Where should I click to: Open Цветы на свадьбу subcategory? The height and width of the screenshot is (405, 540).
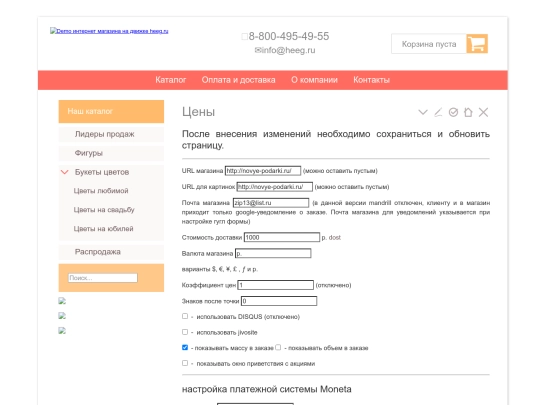point(104,210)
